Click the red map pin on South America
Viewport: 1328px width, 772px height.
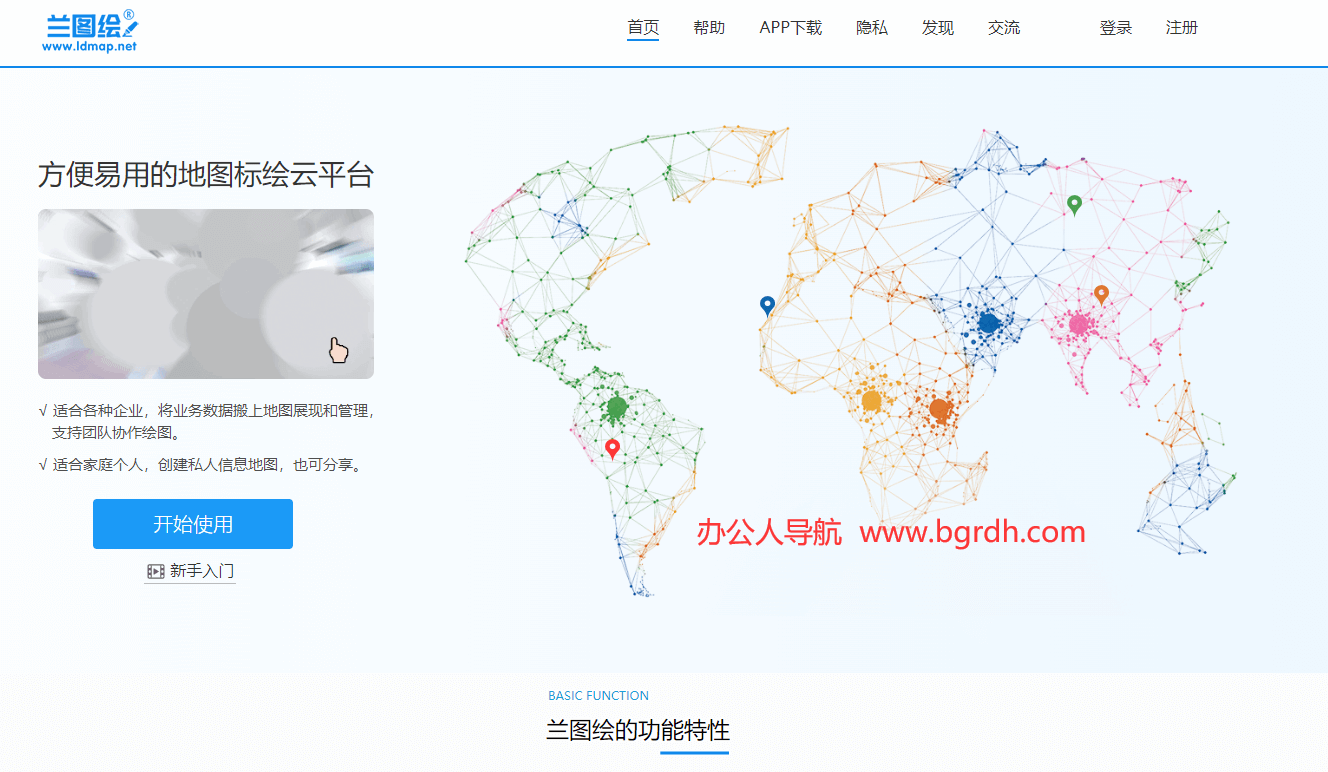pyautogui.click(x=613, y=448)
